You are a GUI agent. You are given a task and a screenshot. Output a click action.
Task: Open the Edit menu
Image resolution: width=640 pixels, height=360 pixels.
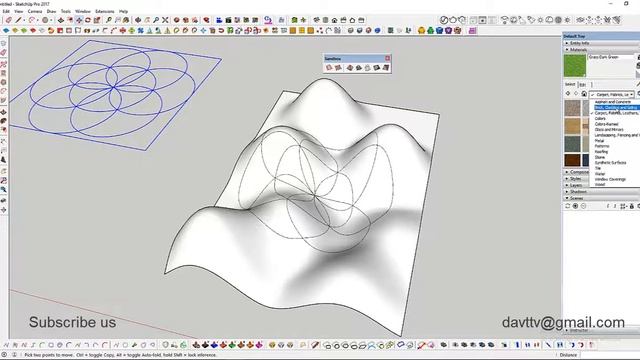click(6, 11)
